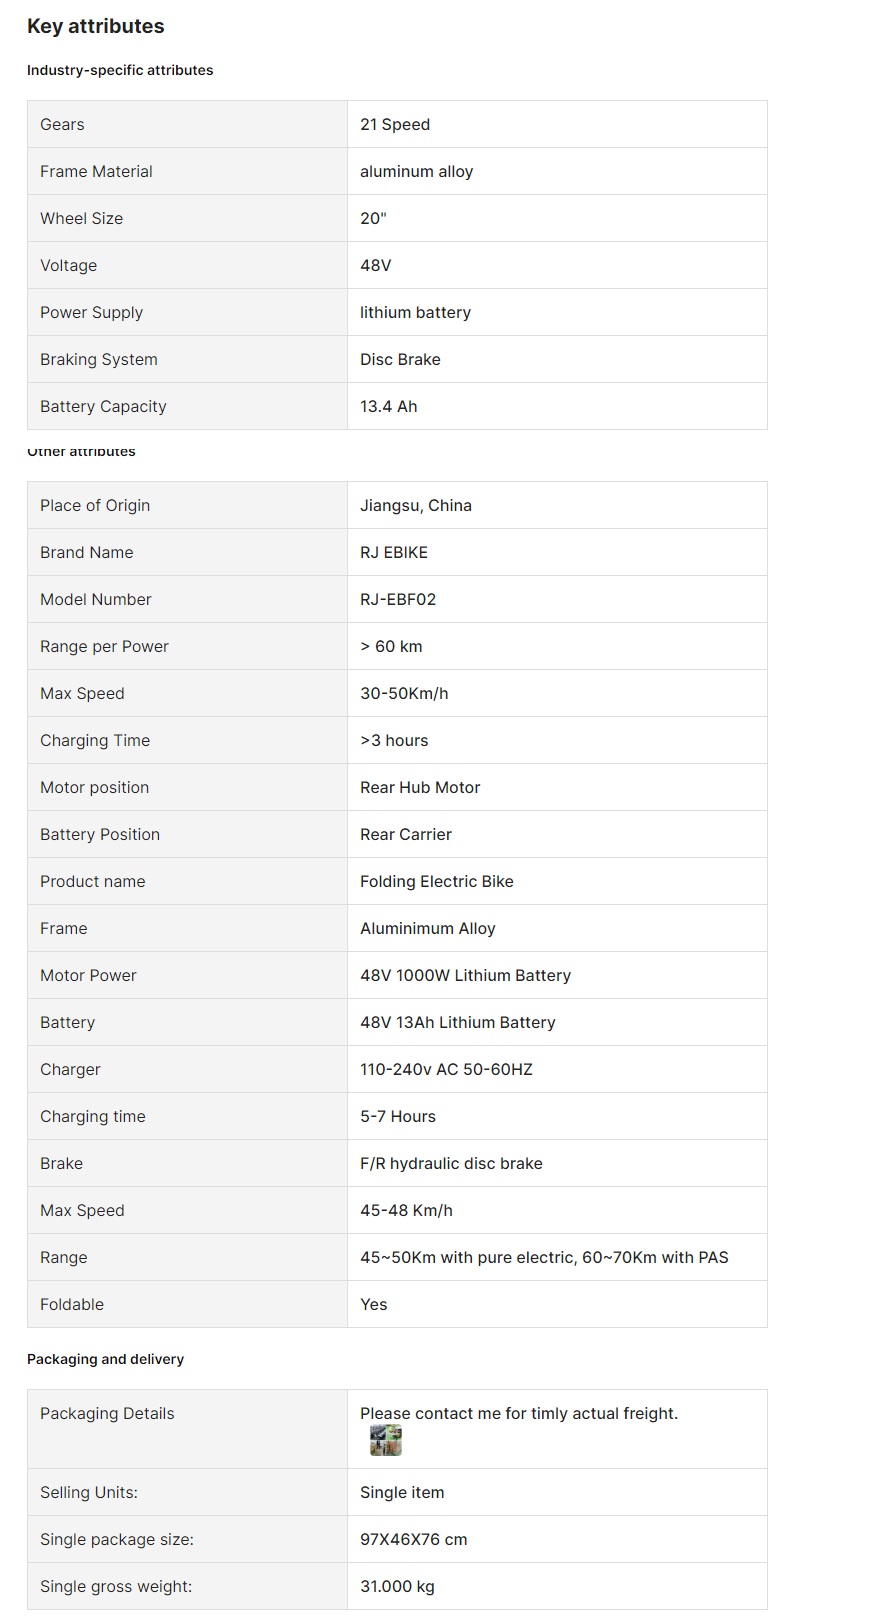Click the "Folding Electric Bike" product name
The image size is (873, 1622).
click(x=437, y=882)
